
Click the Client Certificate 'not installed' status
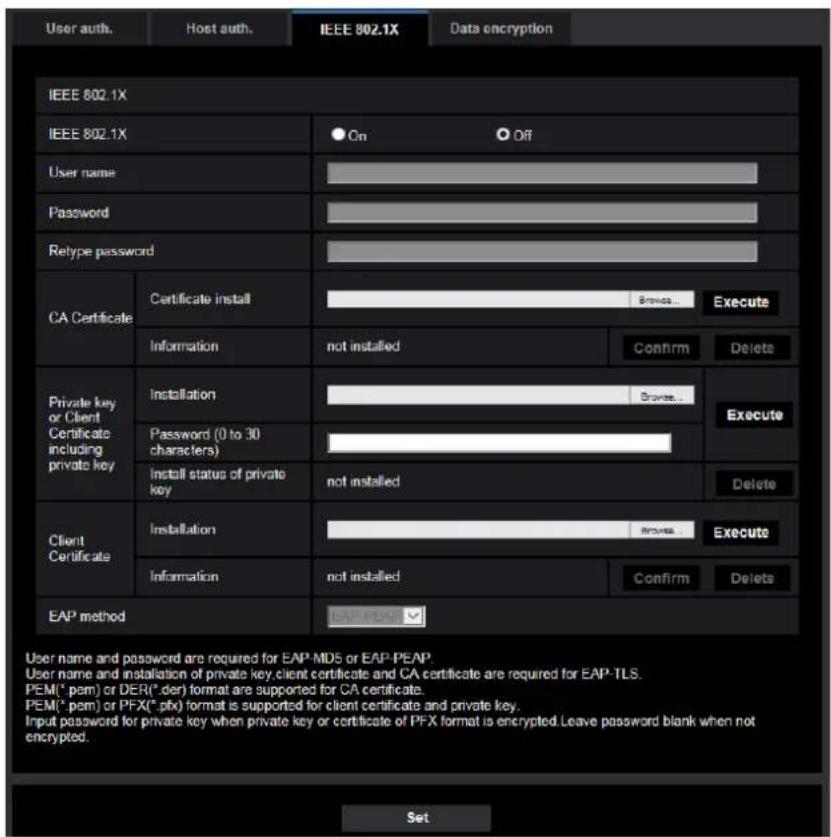pos(363,577)
